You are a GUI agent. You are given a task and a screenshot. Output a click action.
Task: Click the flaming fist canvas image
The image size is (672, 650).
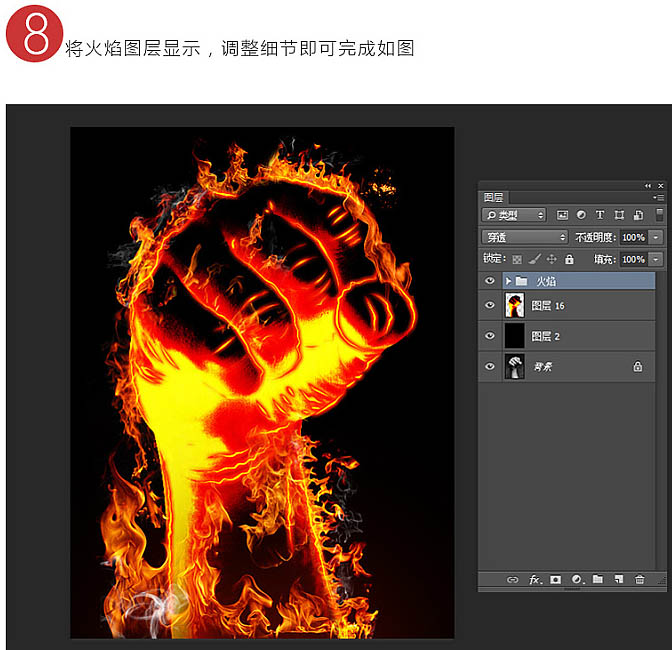click(262, 383)
